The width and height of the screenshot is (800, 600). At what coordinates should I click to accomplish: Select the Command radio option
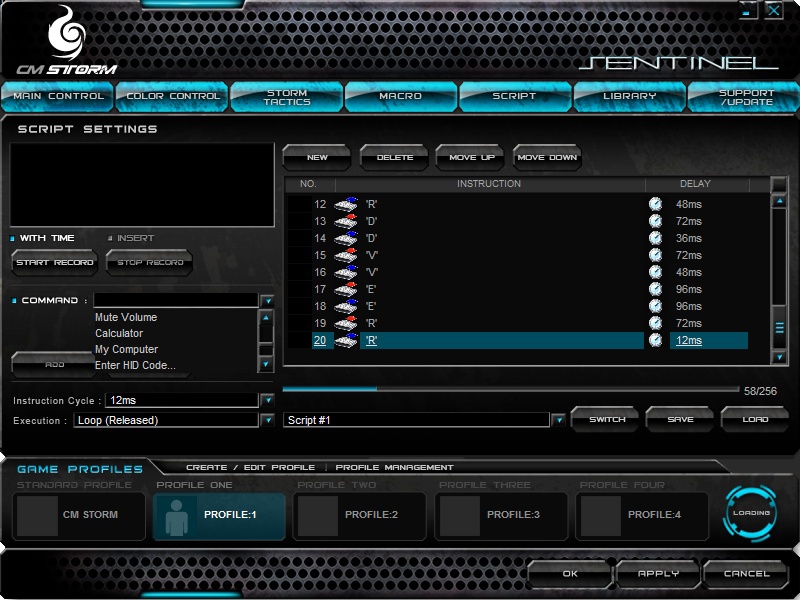click(x=14, y=301)
